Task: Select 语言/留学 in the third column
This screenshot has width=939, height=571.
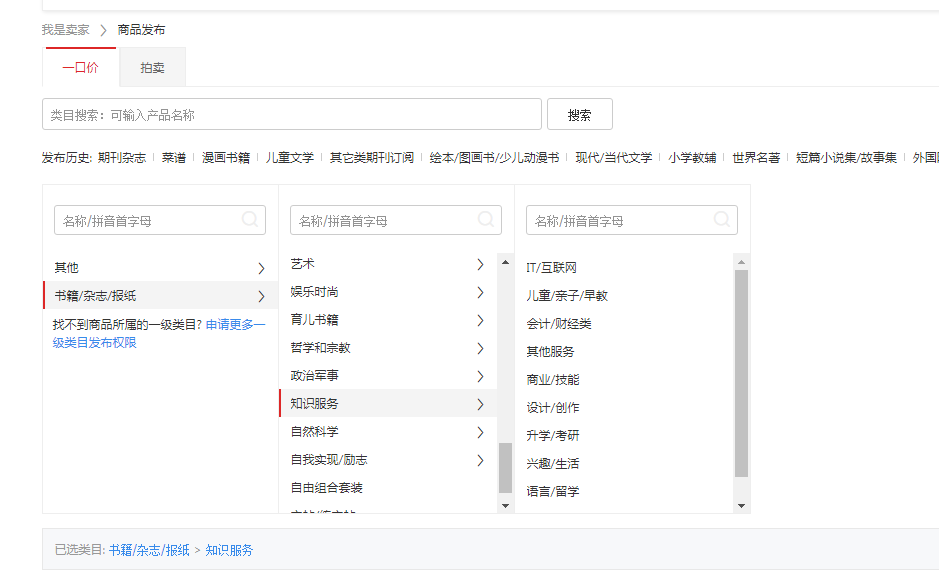Action: [552, 491]
